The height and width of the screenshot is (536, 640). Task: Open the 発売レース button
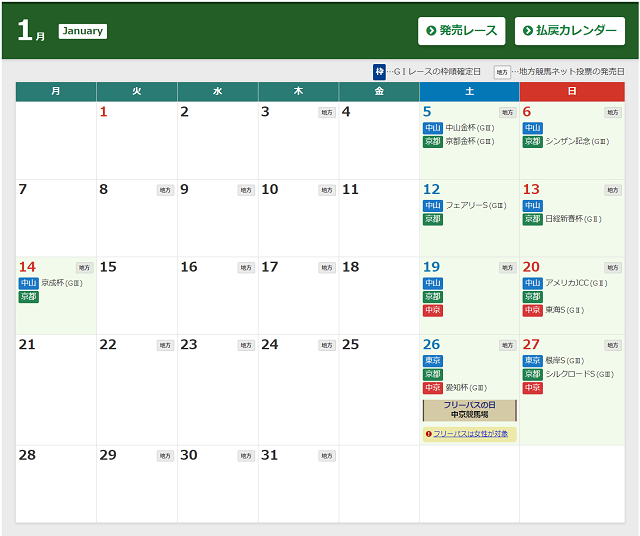461,31
